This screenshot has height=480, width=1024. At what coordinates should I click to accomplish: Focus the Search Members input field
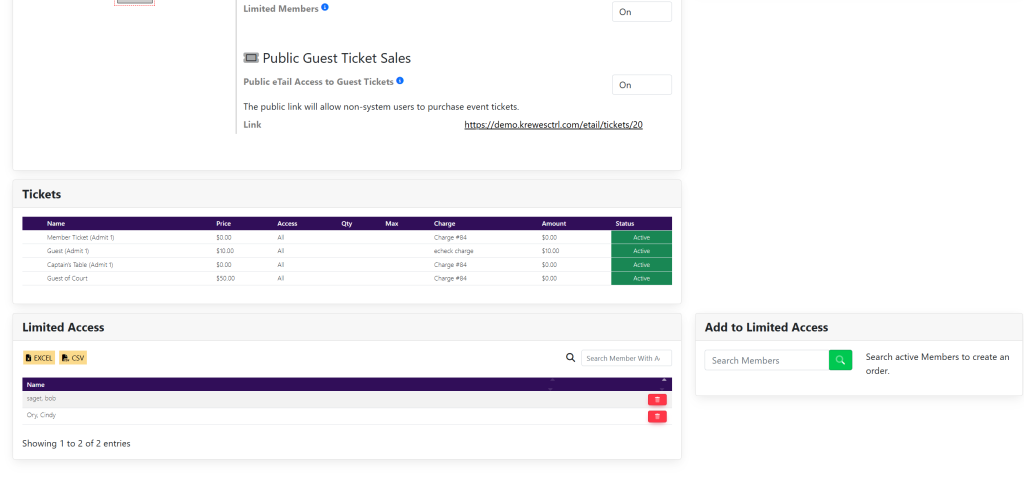point(766,360)
